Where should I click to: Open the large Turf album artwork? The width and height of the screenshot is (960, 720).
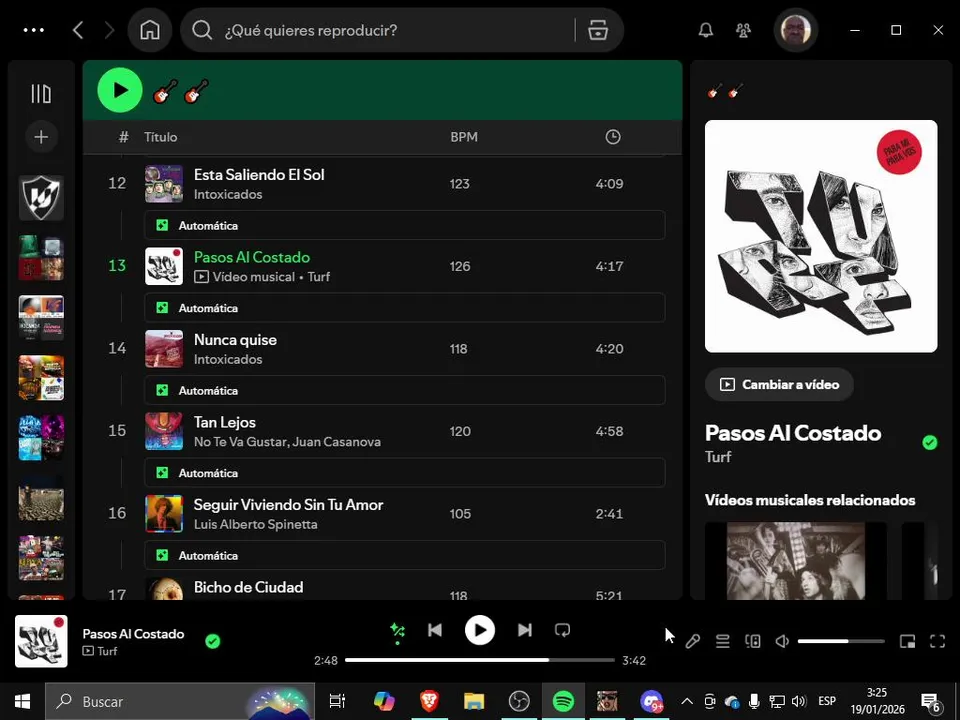click(821, 236)
